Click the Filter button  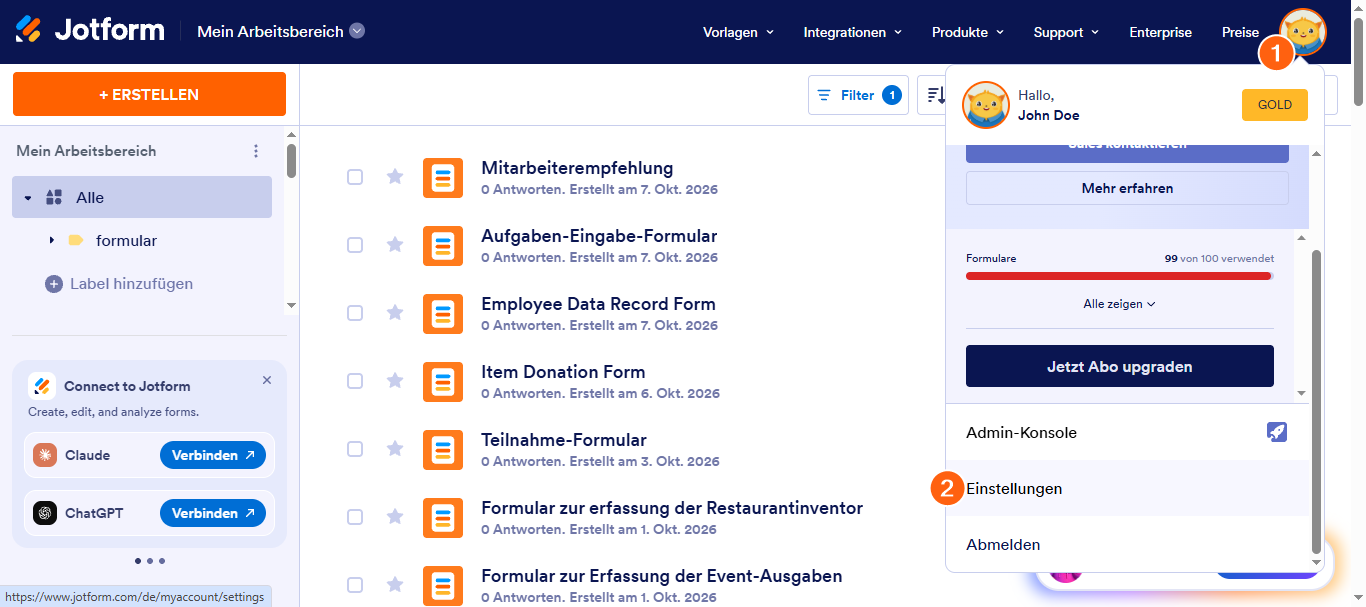click(x=858, y=95)
